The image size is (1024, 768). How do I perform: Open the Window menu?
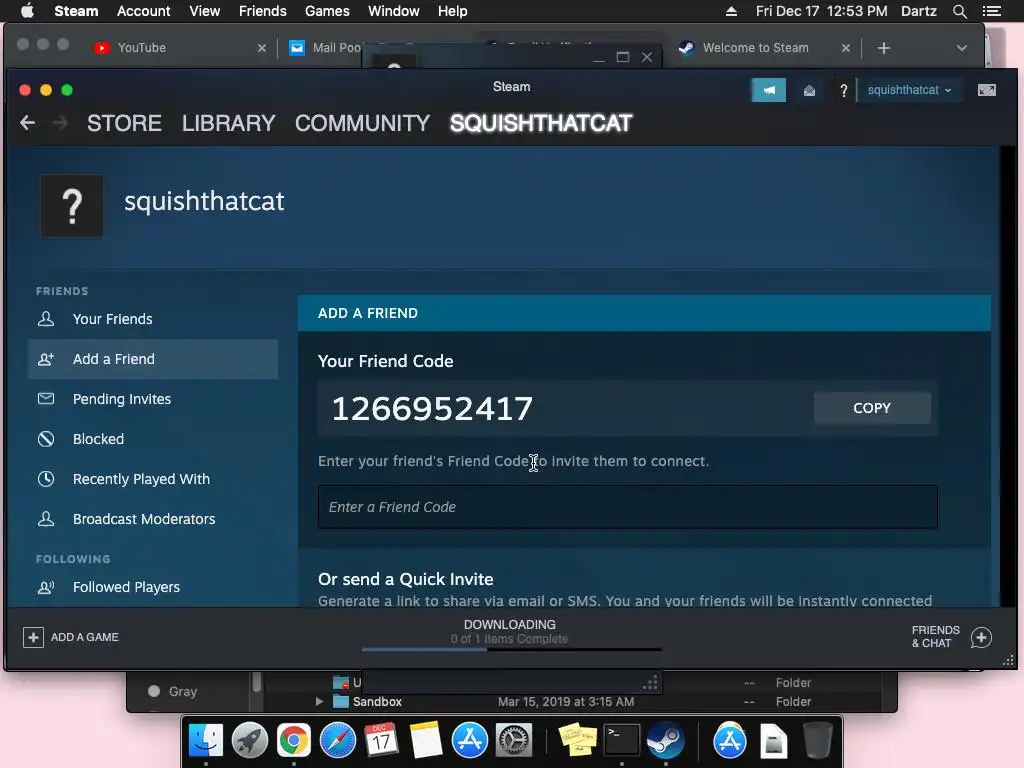[x=393, y=11]
